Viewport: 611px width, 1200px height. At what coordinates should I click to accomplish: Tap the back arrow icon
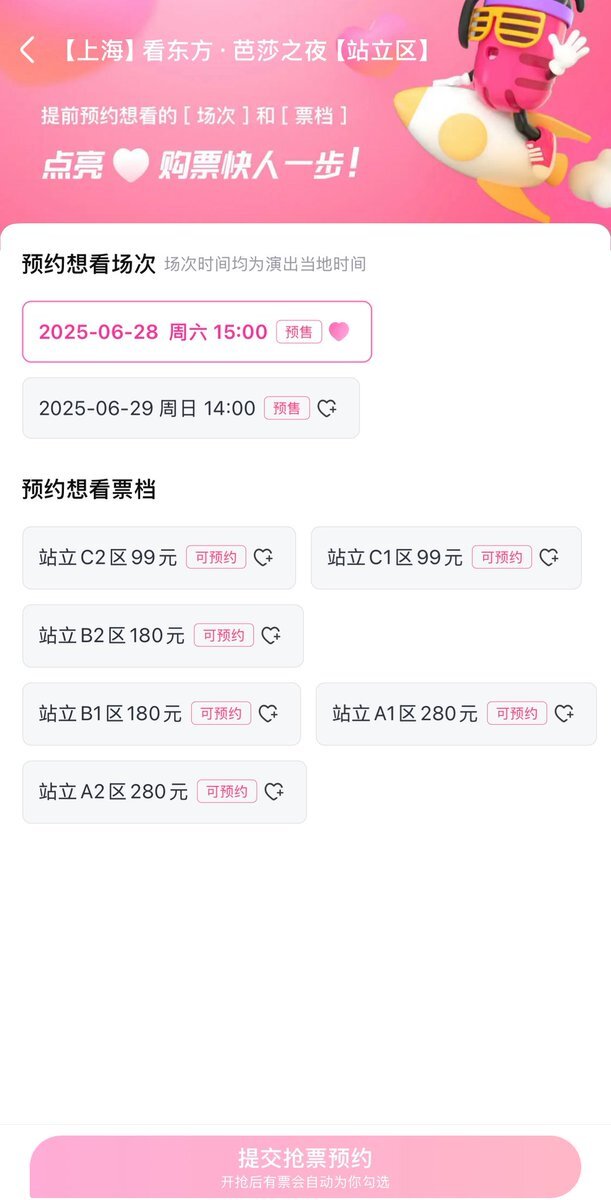(27, 50)
